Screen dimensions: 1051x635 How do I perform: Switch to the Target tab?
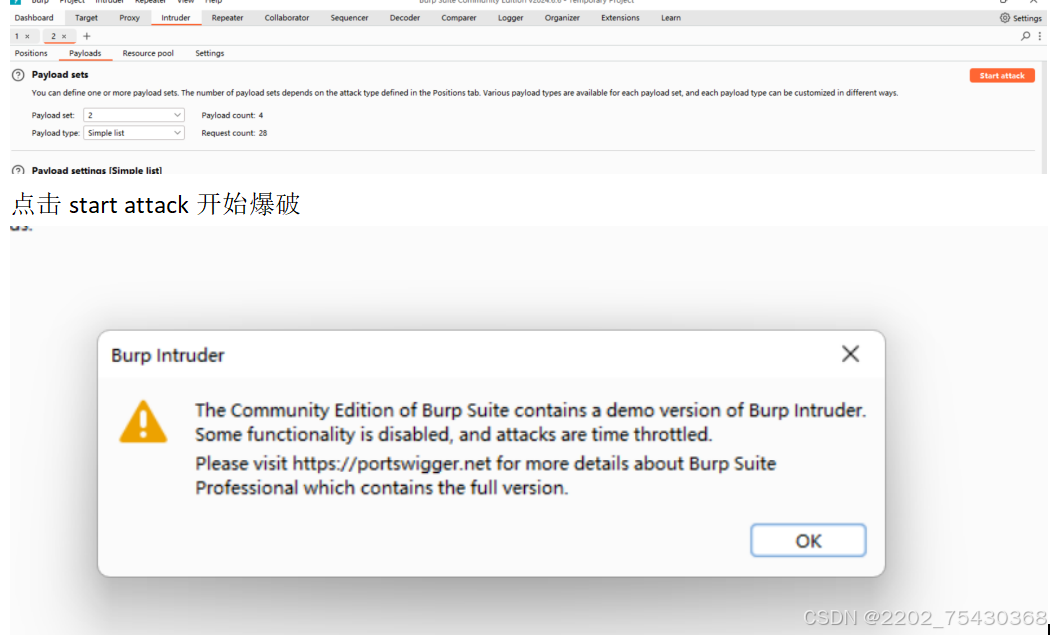[x=86, y=18]
